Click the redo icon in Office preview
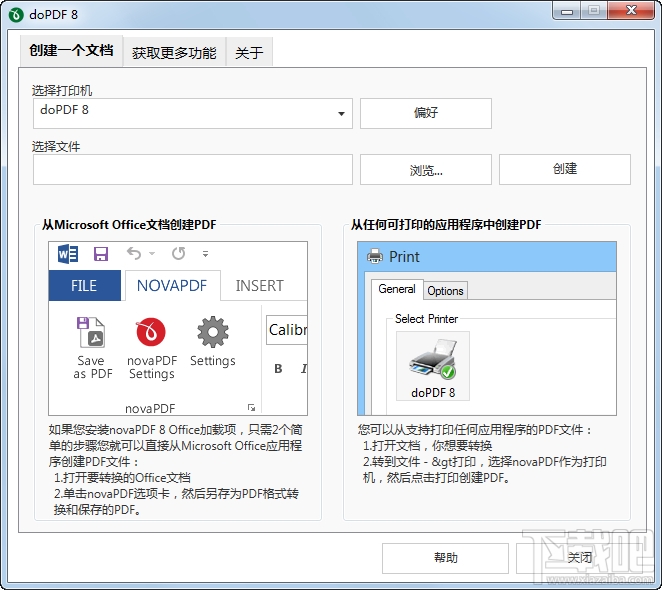 pyautogui.click(x=178, y=253)
